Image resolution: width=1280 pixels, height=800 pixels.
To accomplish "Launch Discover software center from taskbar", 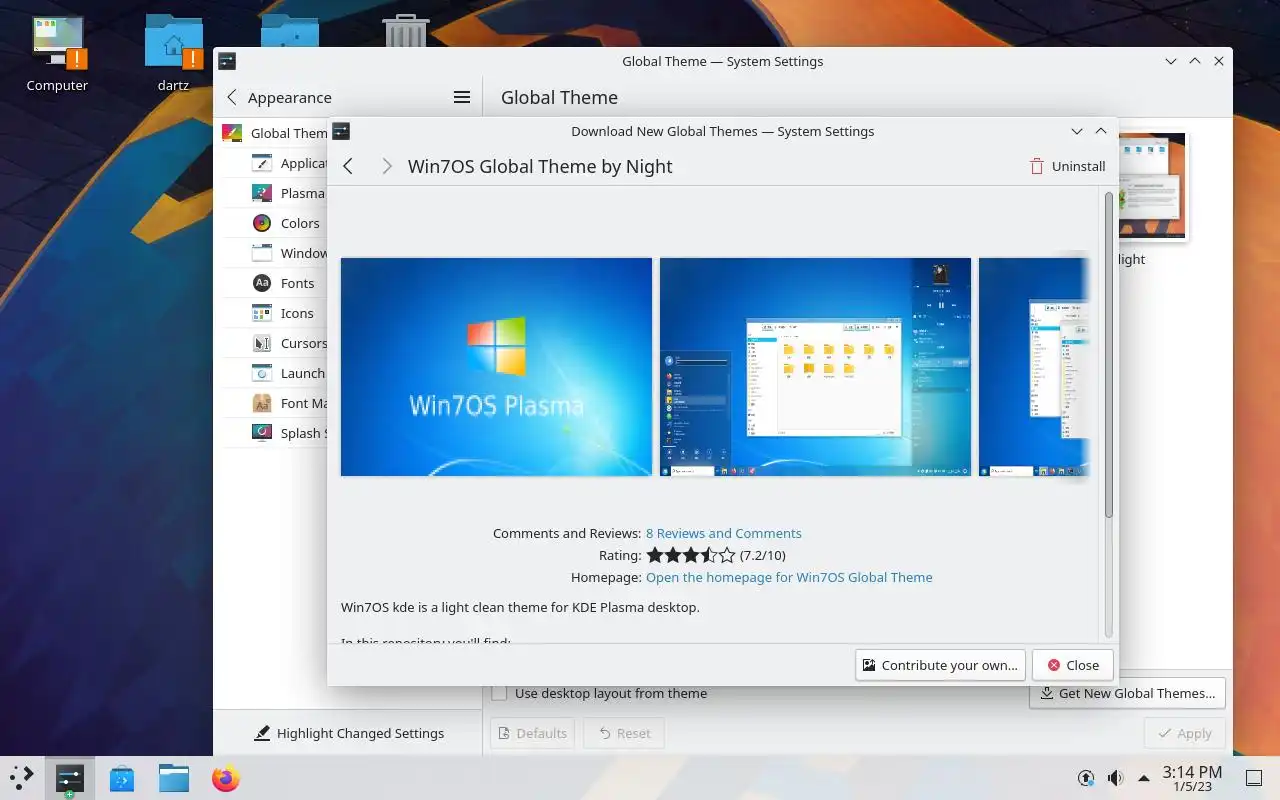I will (x=122, y=778).
